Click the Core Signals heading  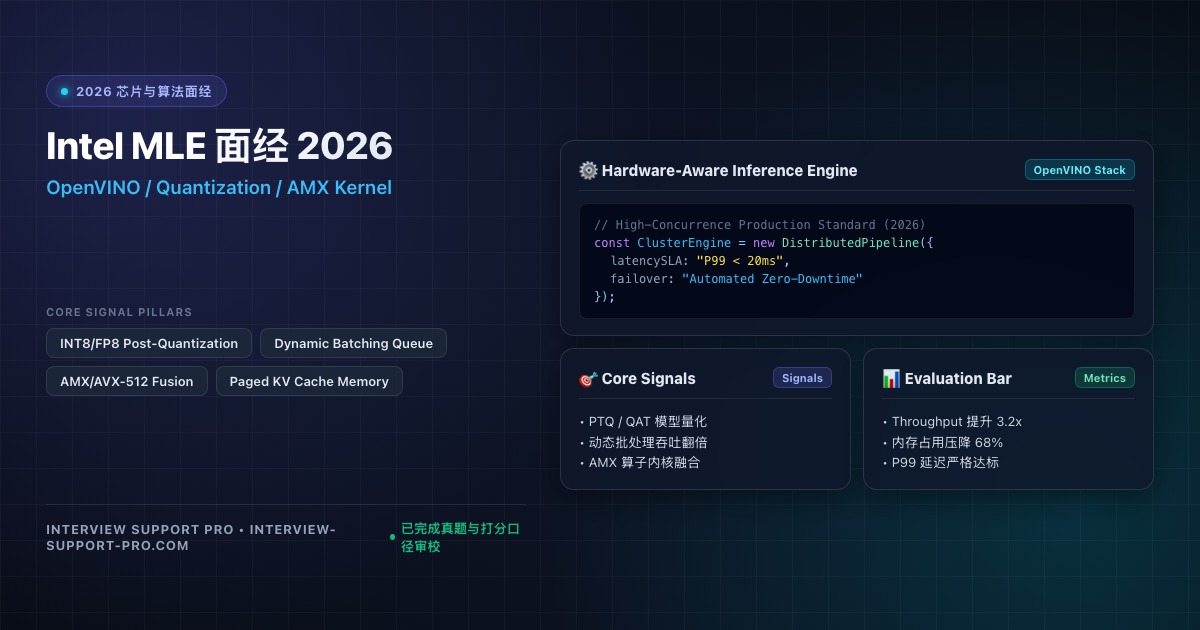pos(648,379)
